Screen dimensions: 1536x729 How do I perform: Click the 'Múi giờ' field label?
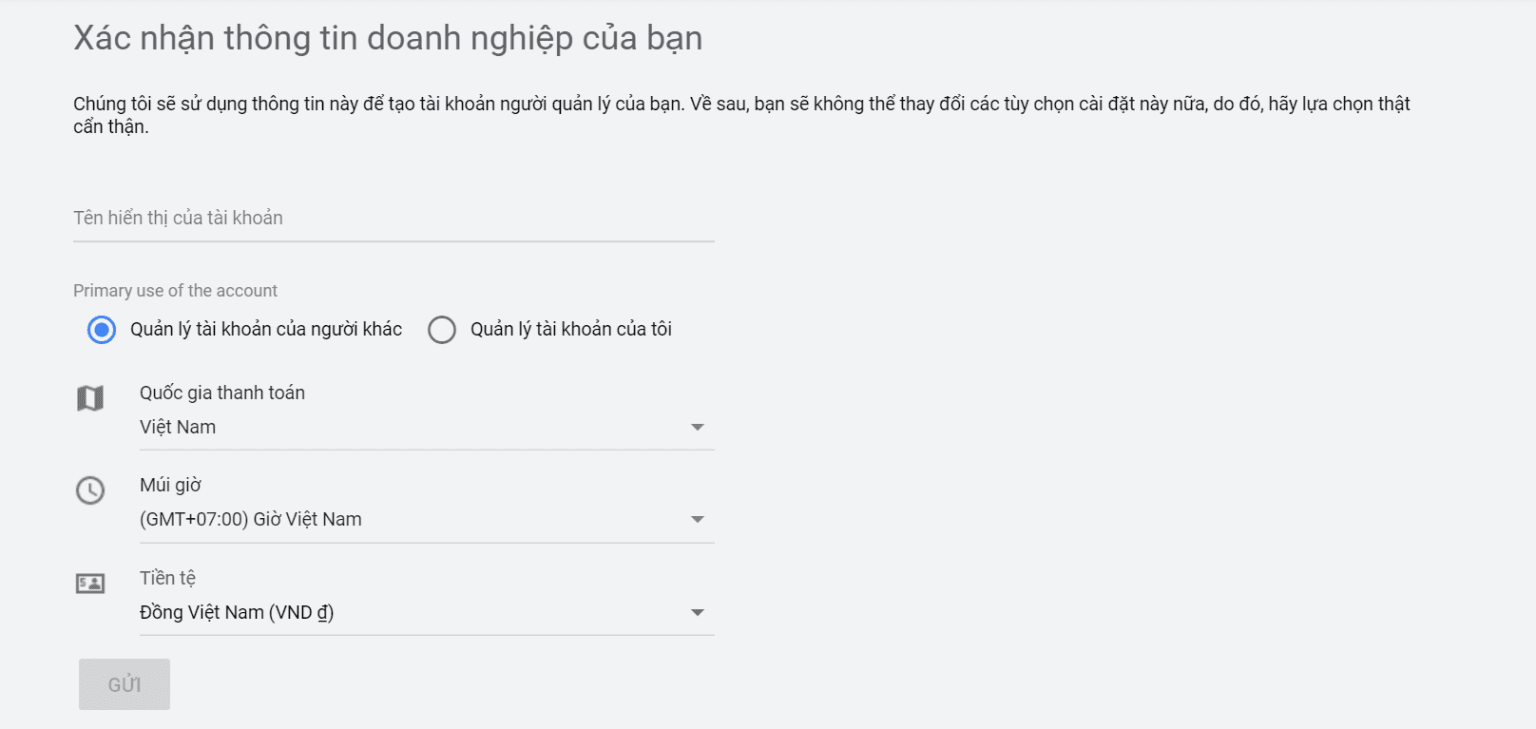(170, 486)
